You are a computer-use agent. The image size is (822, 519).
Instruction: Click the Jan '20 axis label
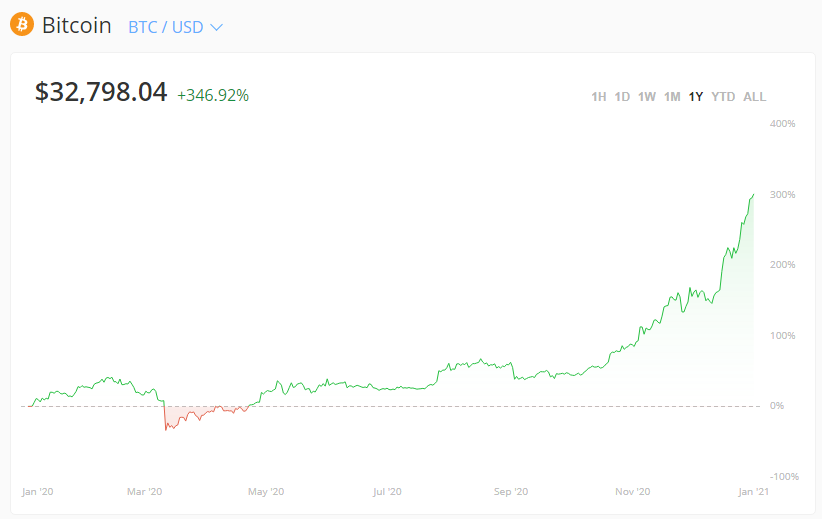point(37,492)
